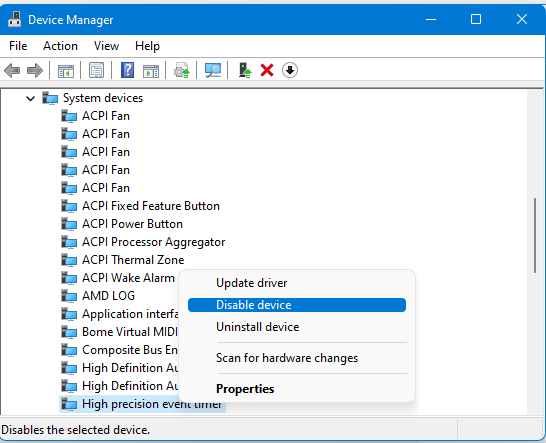Click the red X Uninstall device icon
This screenshot has width=546, height=443.
(x=267, y=70)
